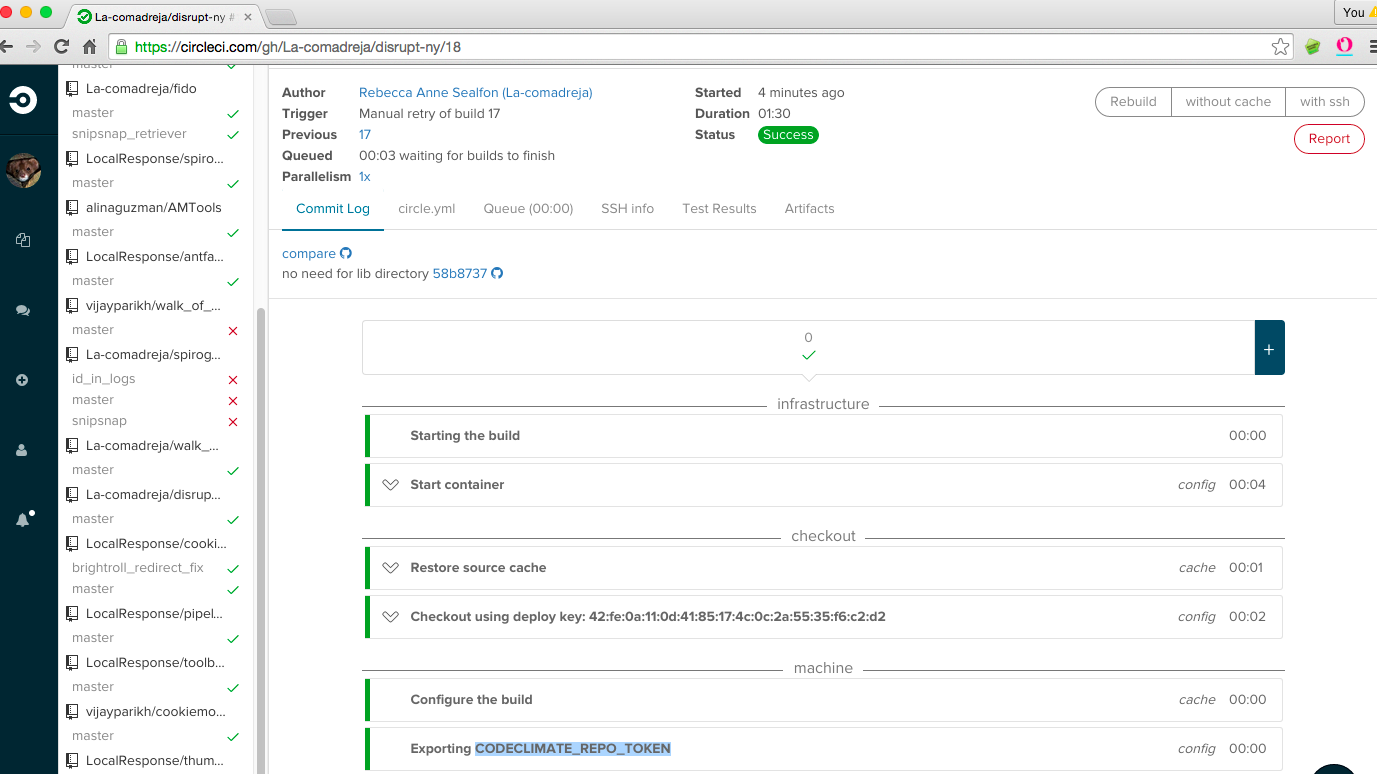Click the green check on snipsnap_retriever branch
The width and height of the screenshot is (1377, 774).
233,135
